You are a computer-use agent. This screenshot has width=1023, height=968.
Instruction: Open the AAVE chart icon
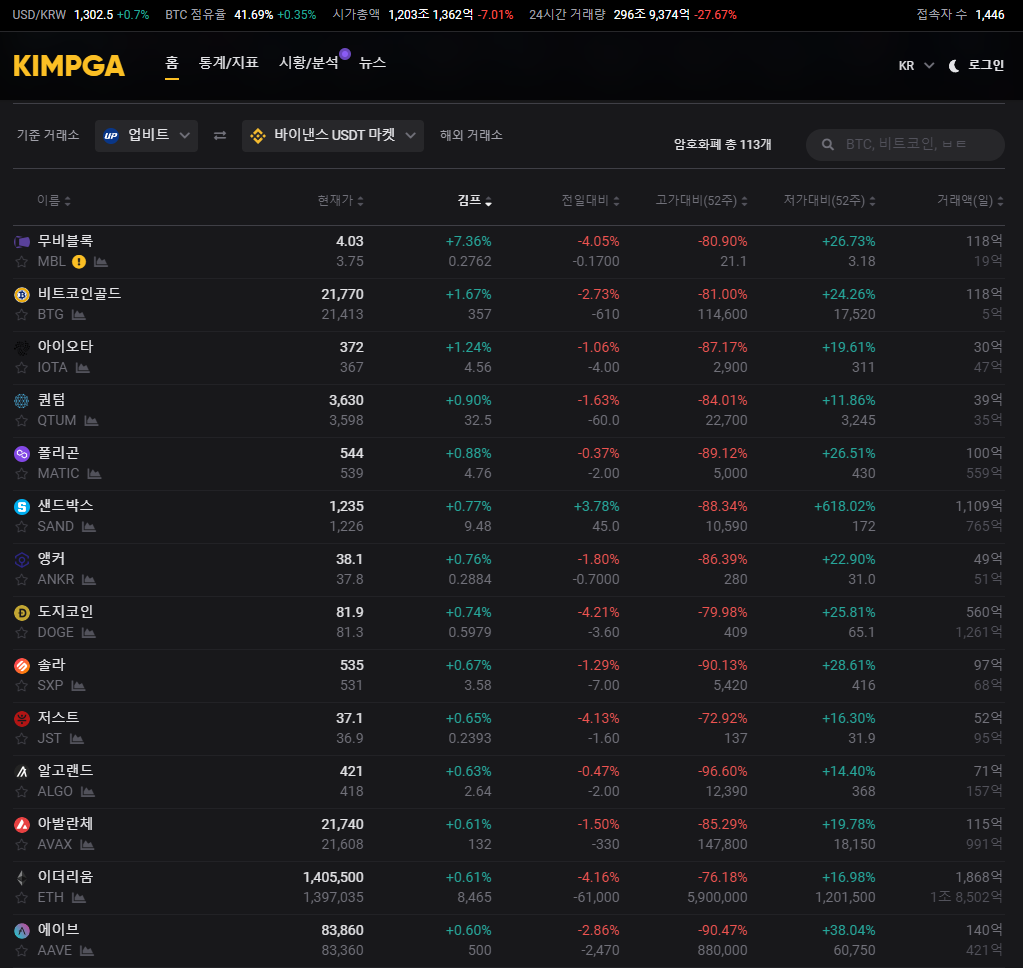point(87,950)
